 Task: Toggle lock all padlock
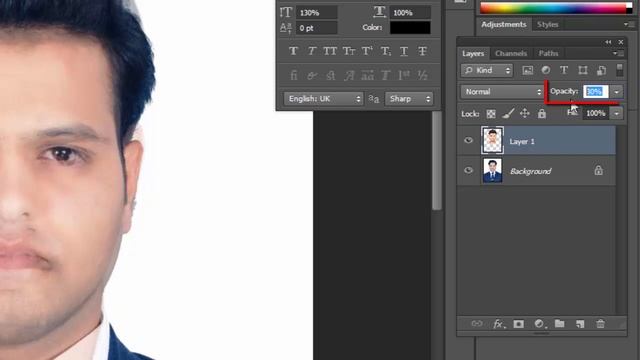(542, 113)
